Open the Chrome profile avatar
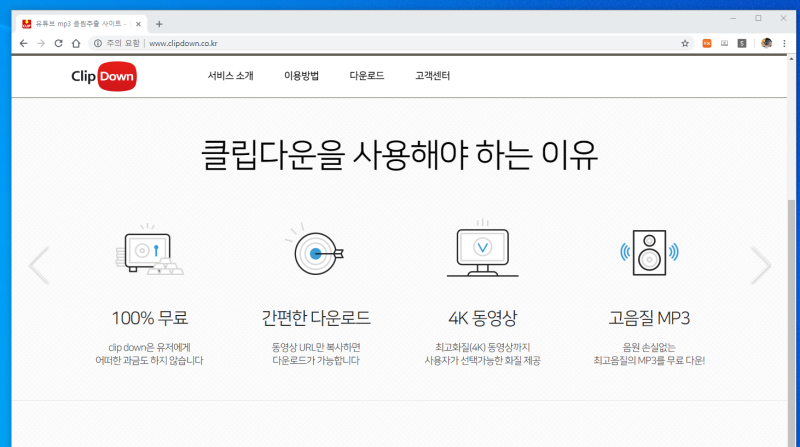 (766, 43)
